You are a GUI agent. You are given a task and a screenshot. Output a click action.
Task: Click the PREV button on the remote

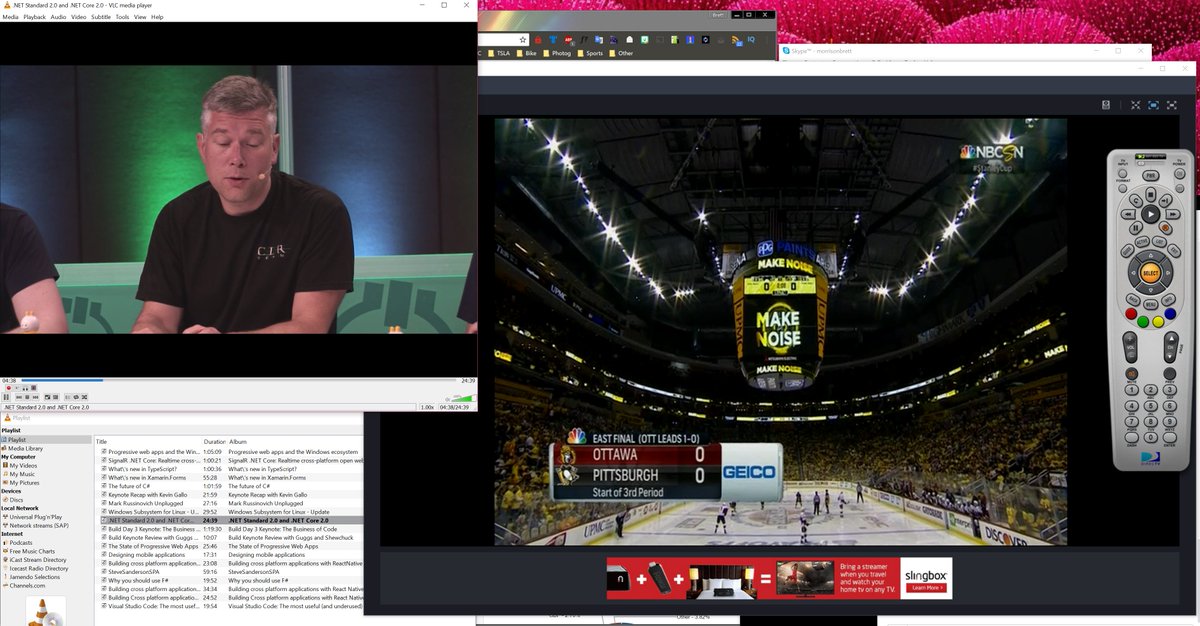(1170, 373)
